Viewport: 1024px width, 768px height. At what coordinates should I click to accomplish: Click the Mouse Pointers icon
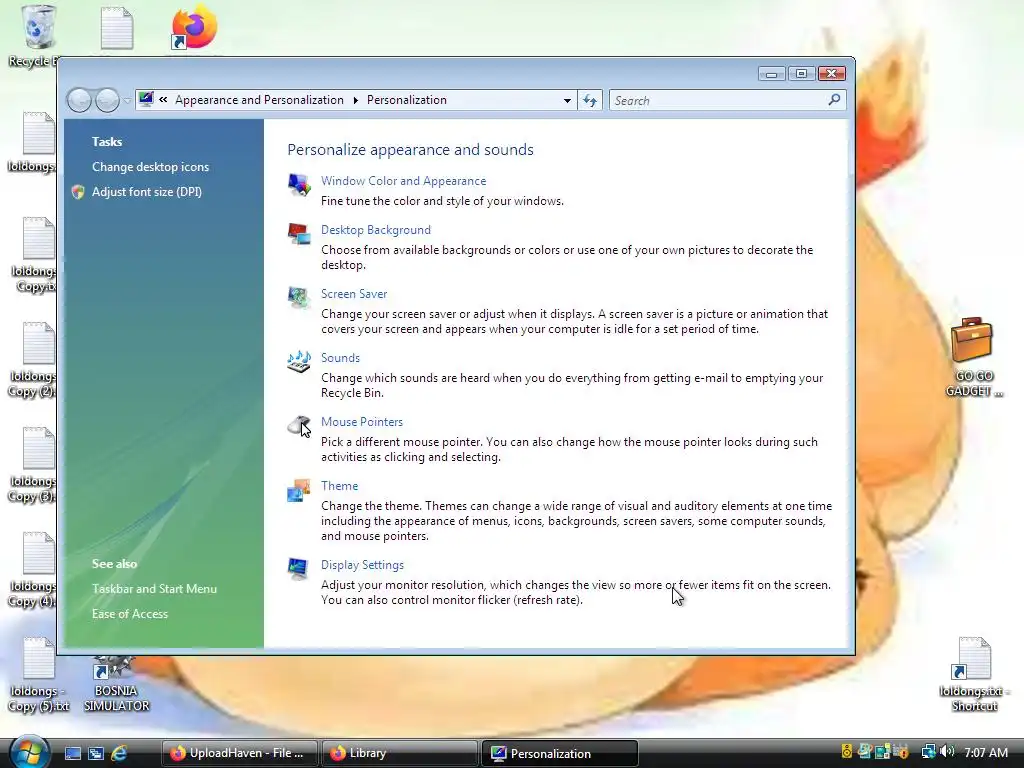pos(299,426)
